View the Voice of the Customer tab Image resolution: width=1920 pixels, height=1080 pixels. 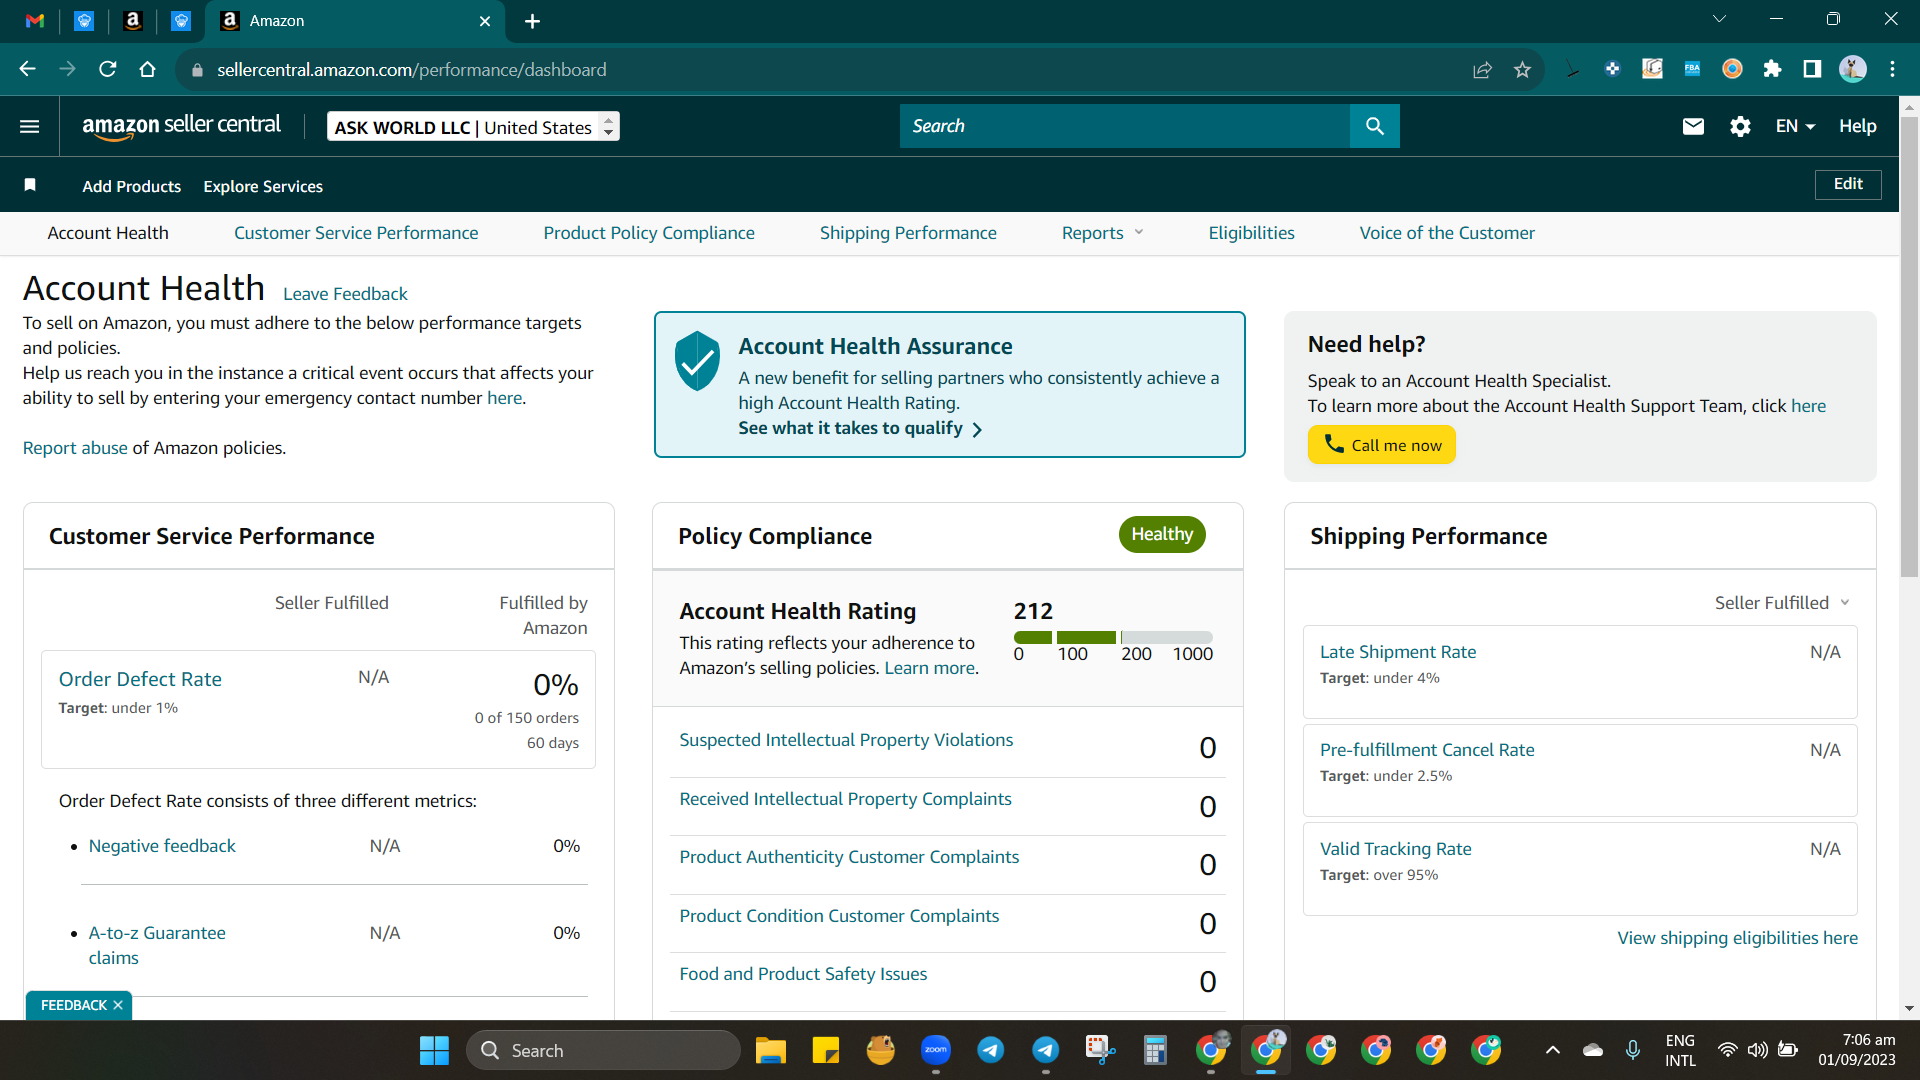coord(1447,233)
